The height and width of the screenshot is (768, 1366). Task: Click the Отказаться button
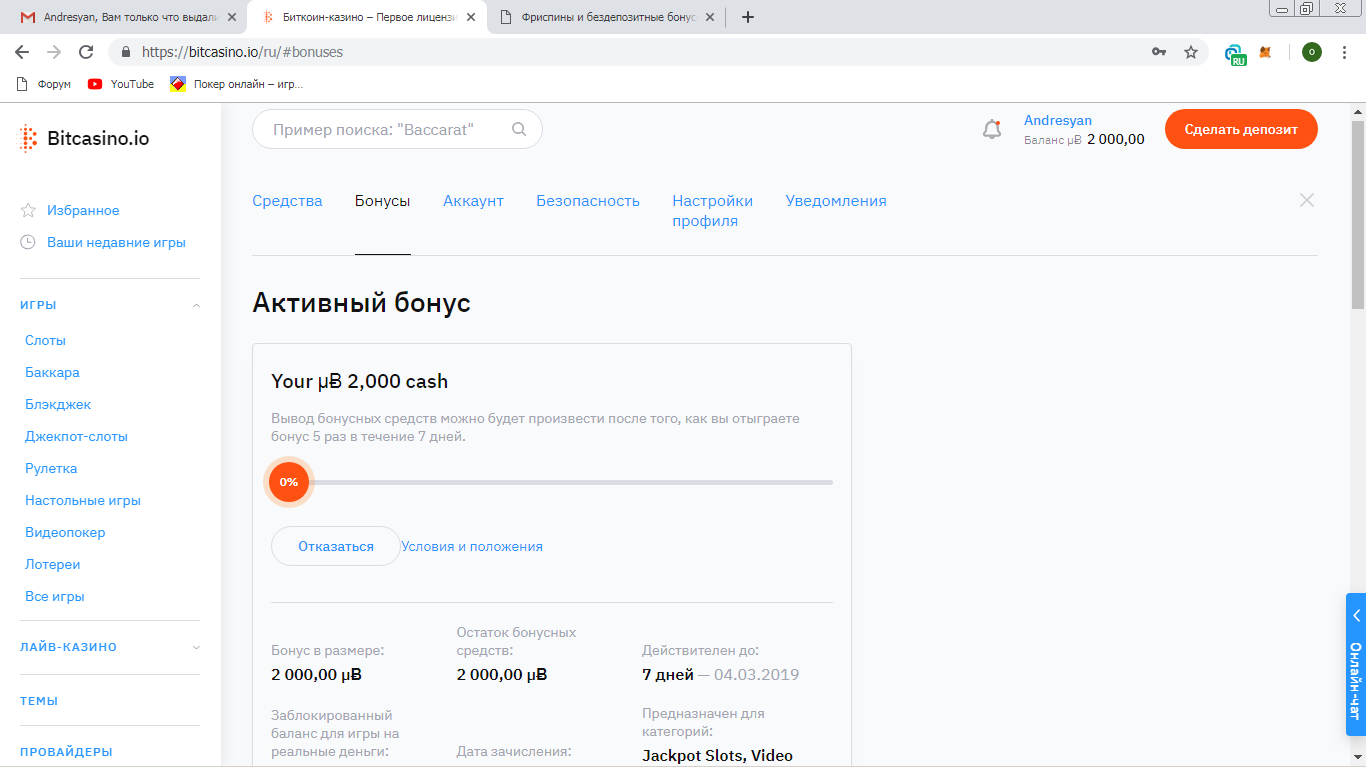[336, 546]
